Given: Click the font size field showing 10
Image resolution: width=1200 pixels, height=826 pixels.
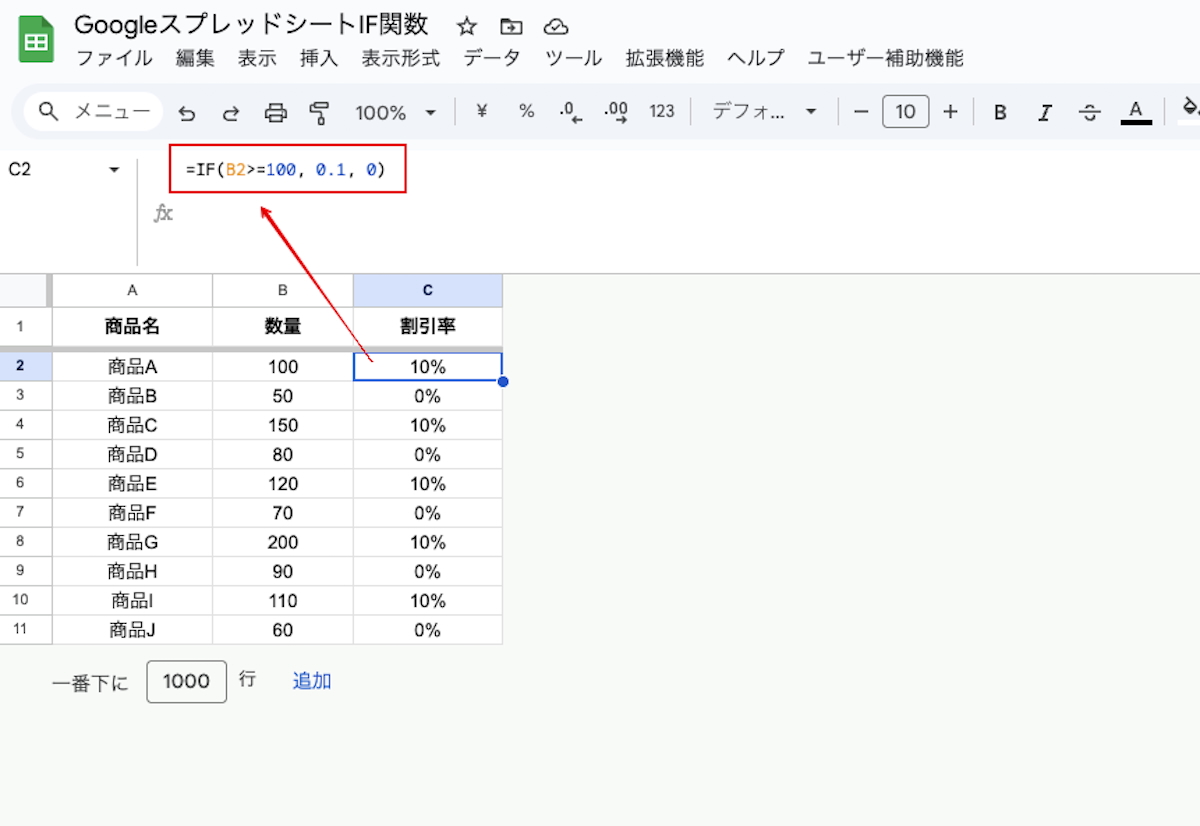Looking at the screenshot, I should pyautogui.click(x=906, y=111).
